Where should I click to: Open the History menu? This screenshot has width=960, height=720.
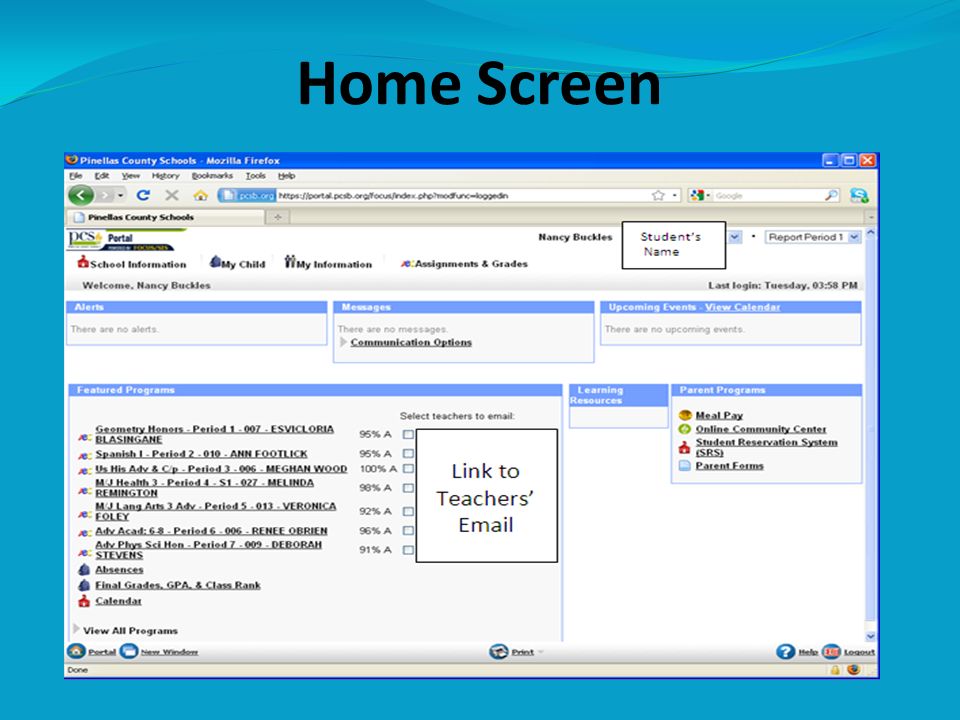165,176
